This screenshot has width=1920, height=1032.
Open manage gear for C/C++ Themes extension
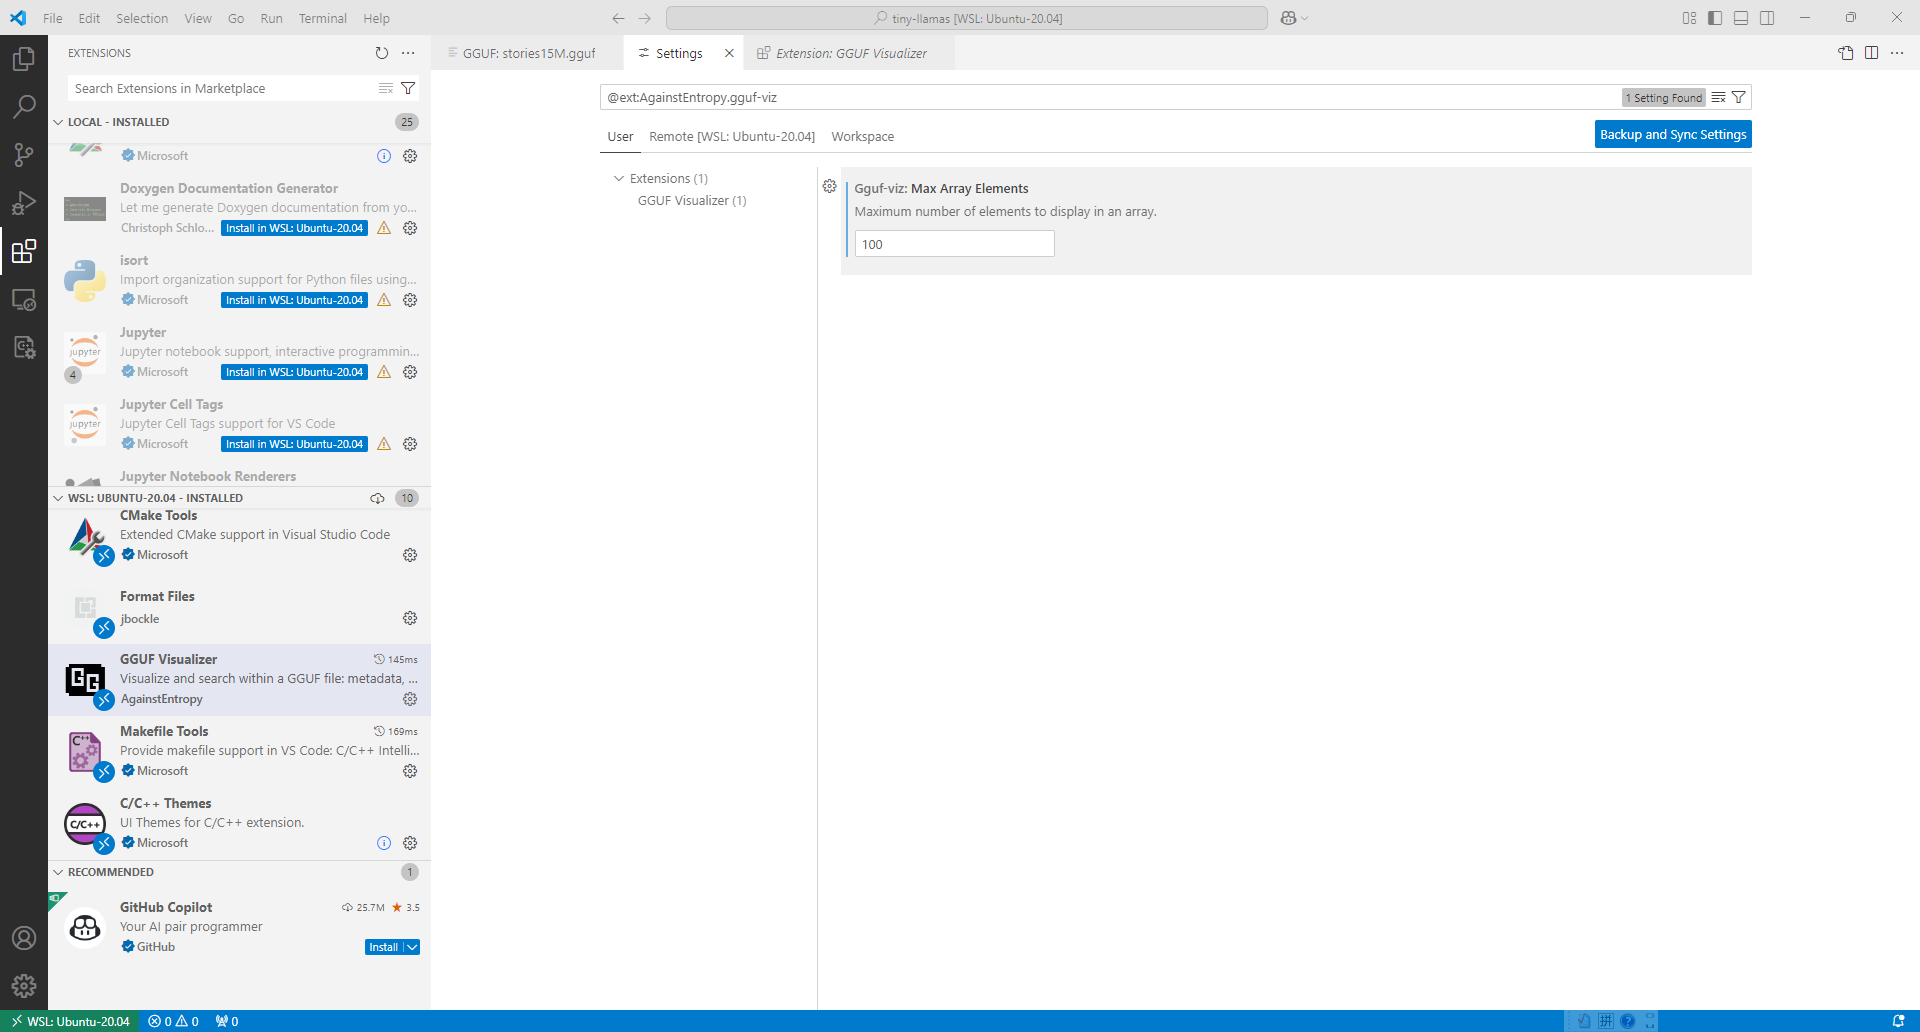(410, 843)
